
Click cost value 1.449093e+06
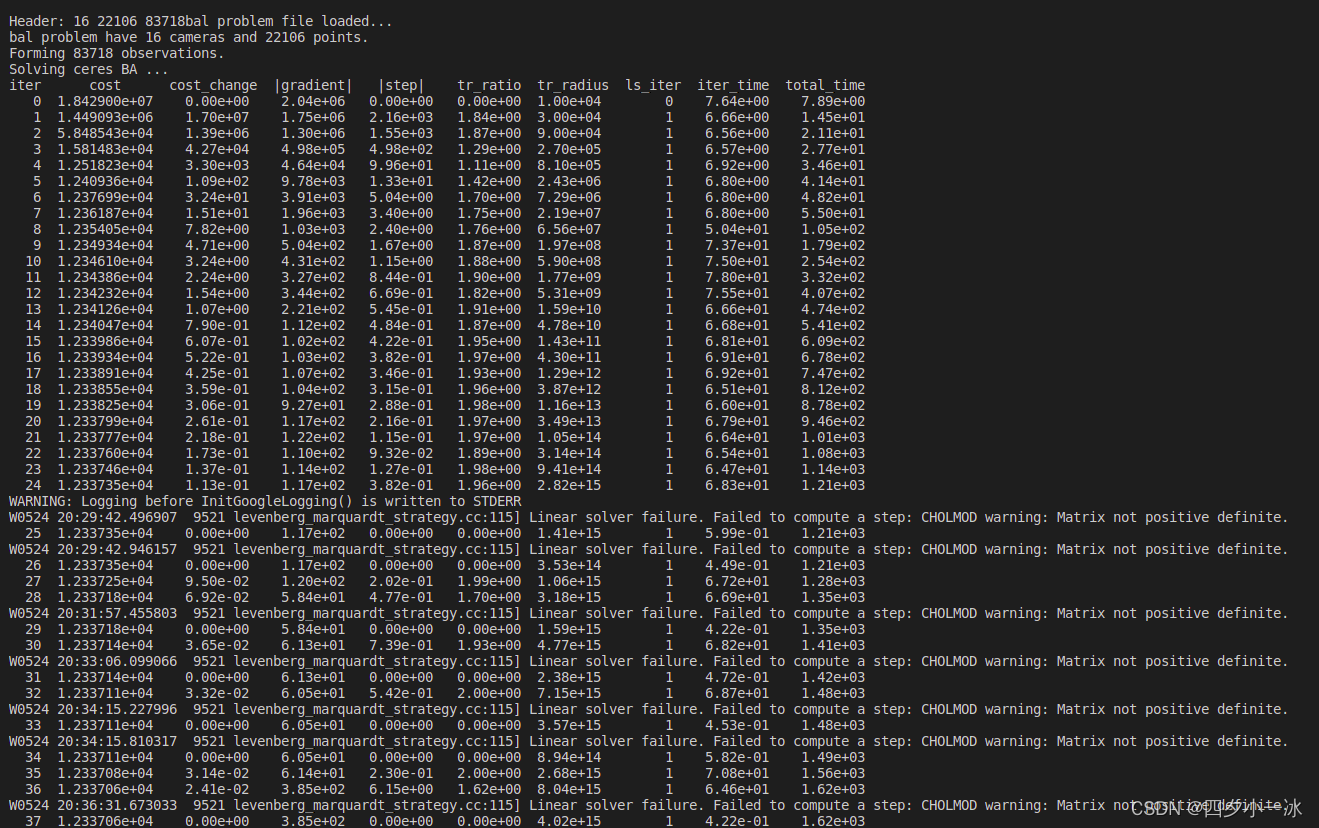coord(105,117)
